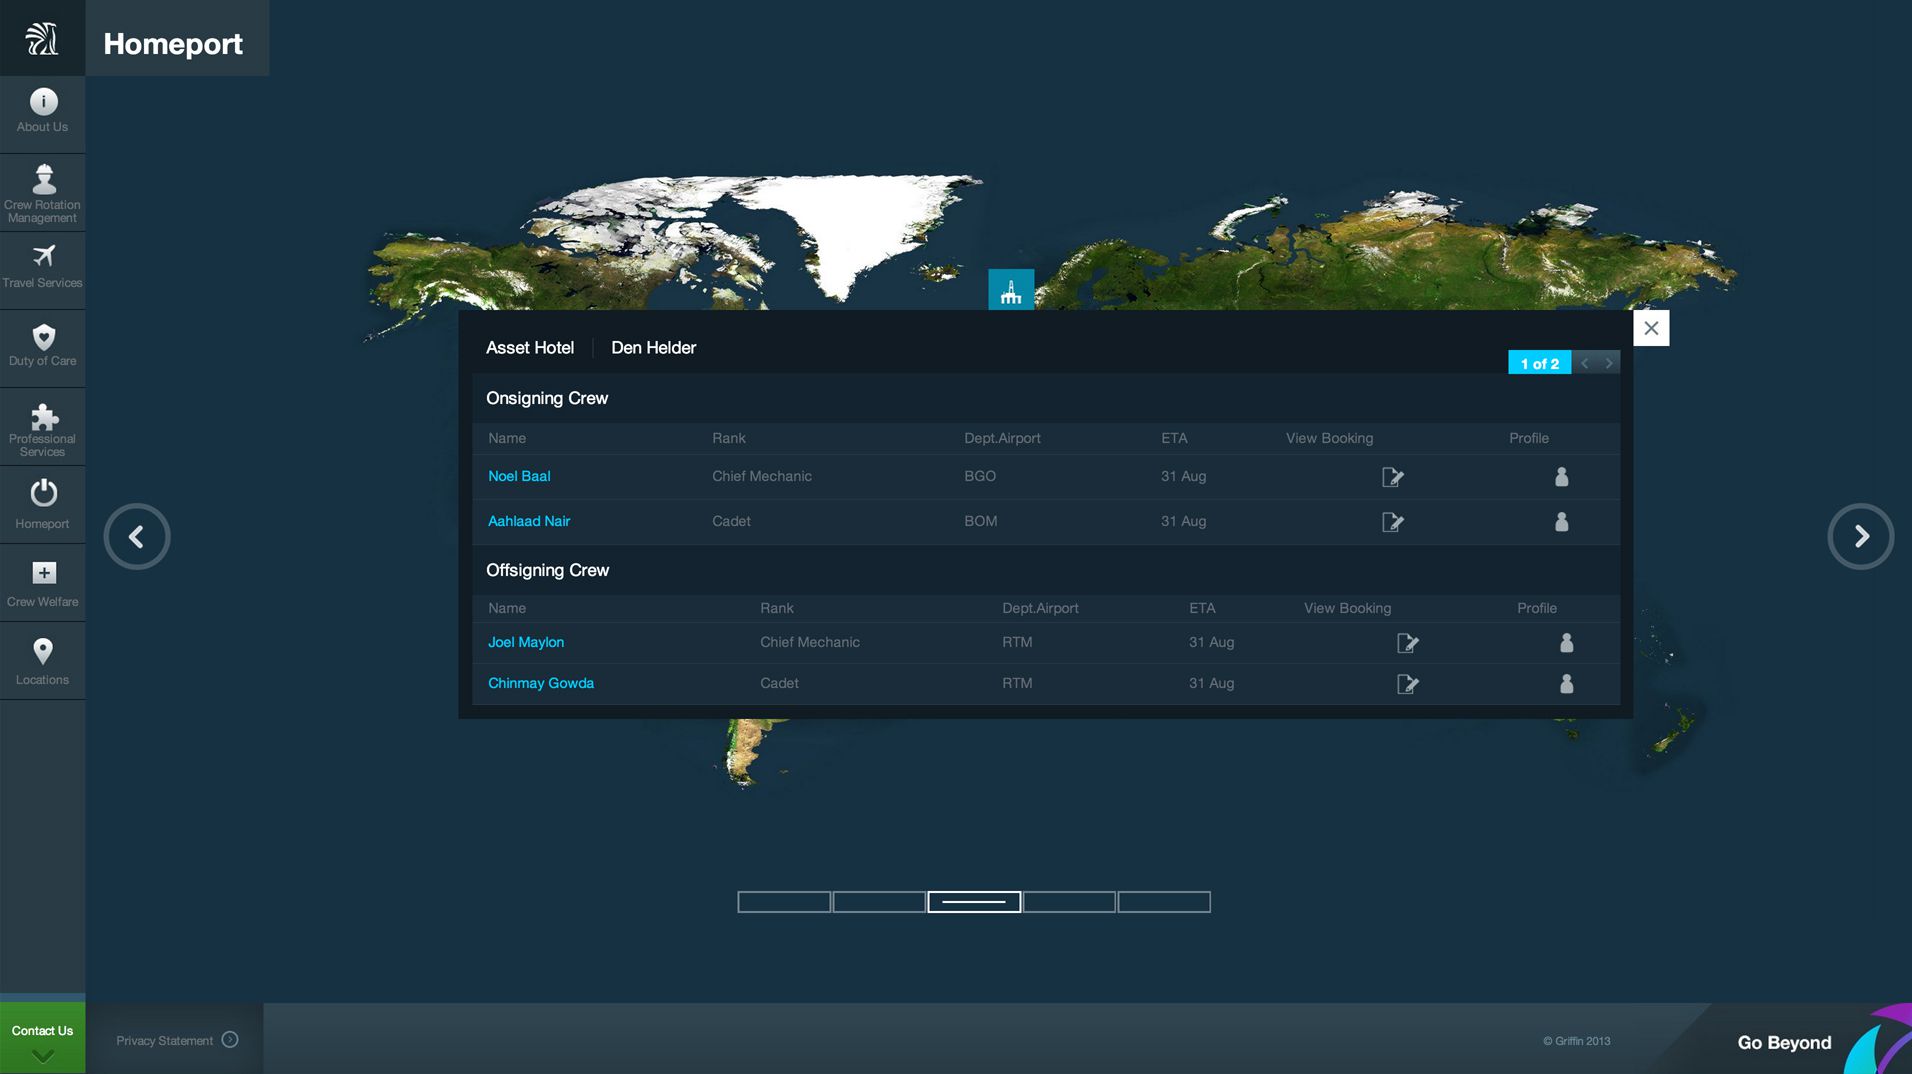Click the Griffin logo icon
Viewport: 1912px width, 1074px height.
(42, 38)
